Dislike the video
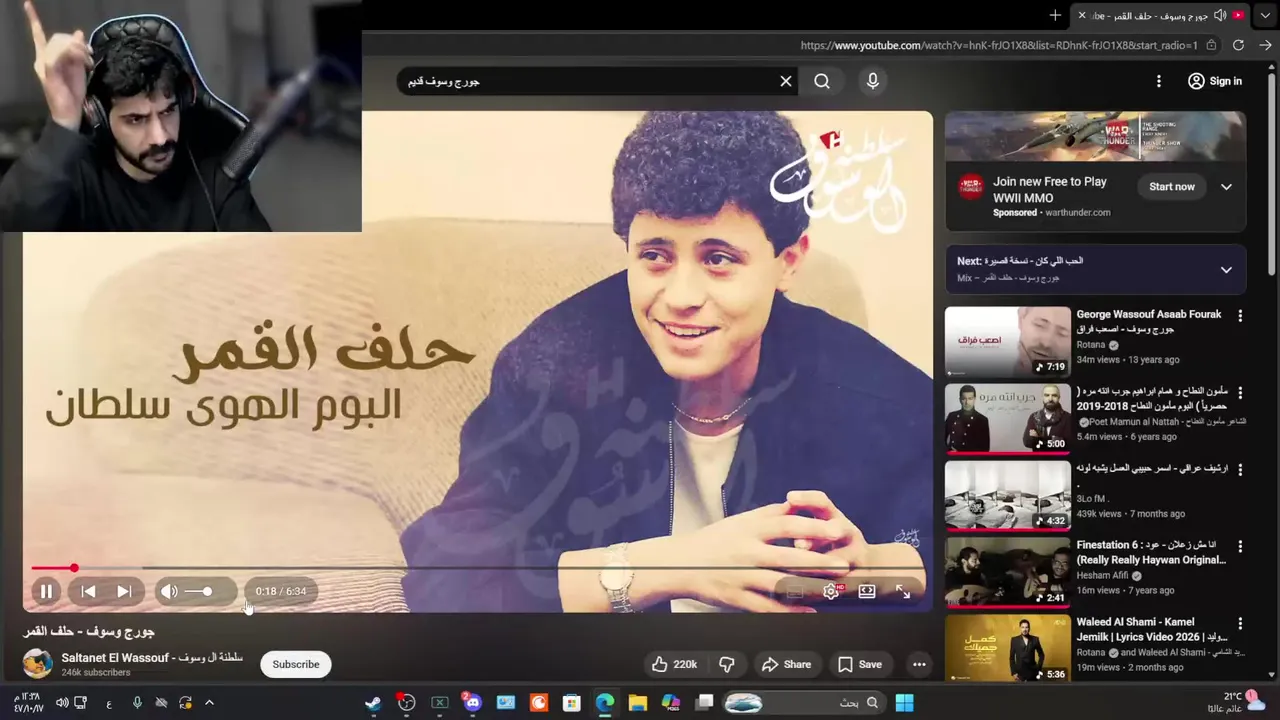Screen dimensions: 1280x720 click(x=727, y=664)
